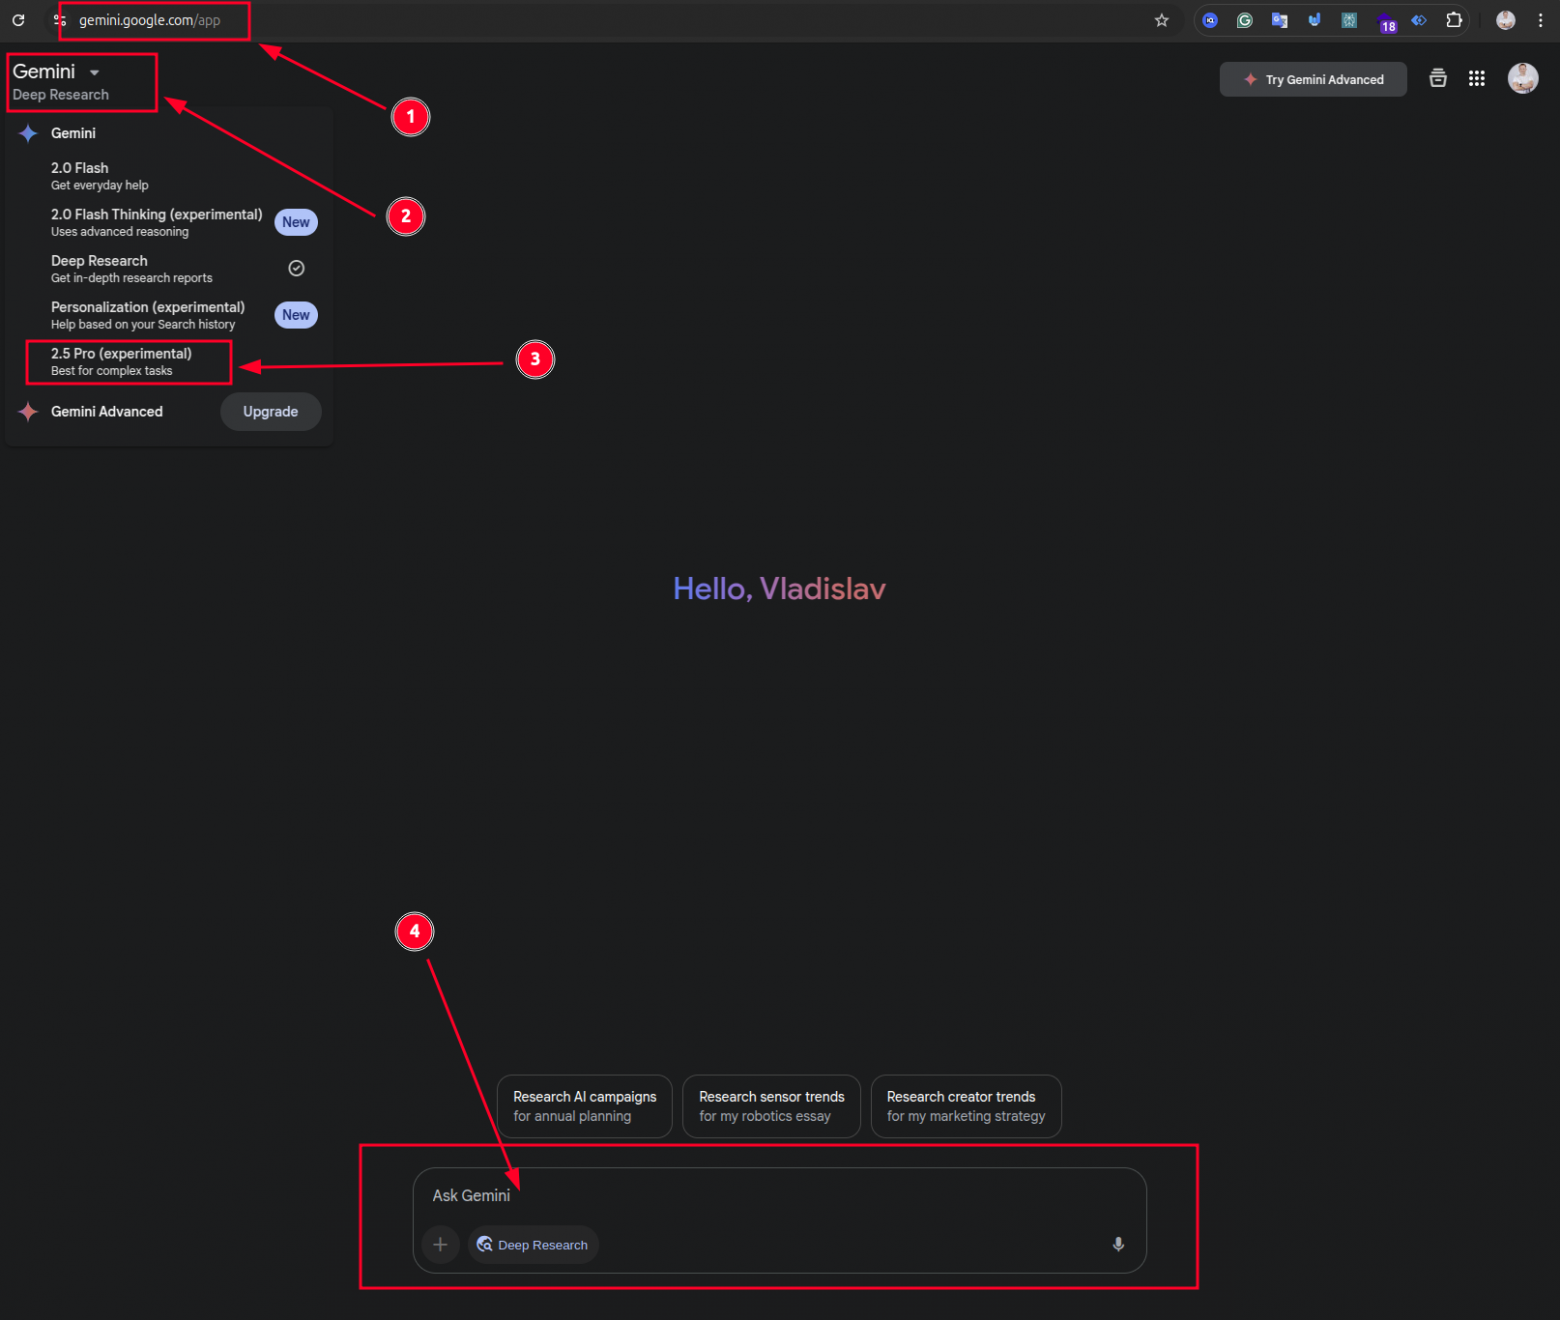
Task: Open the Chrome three-dot menu
Action: tap(1540, 20)
